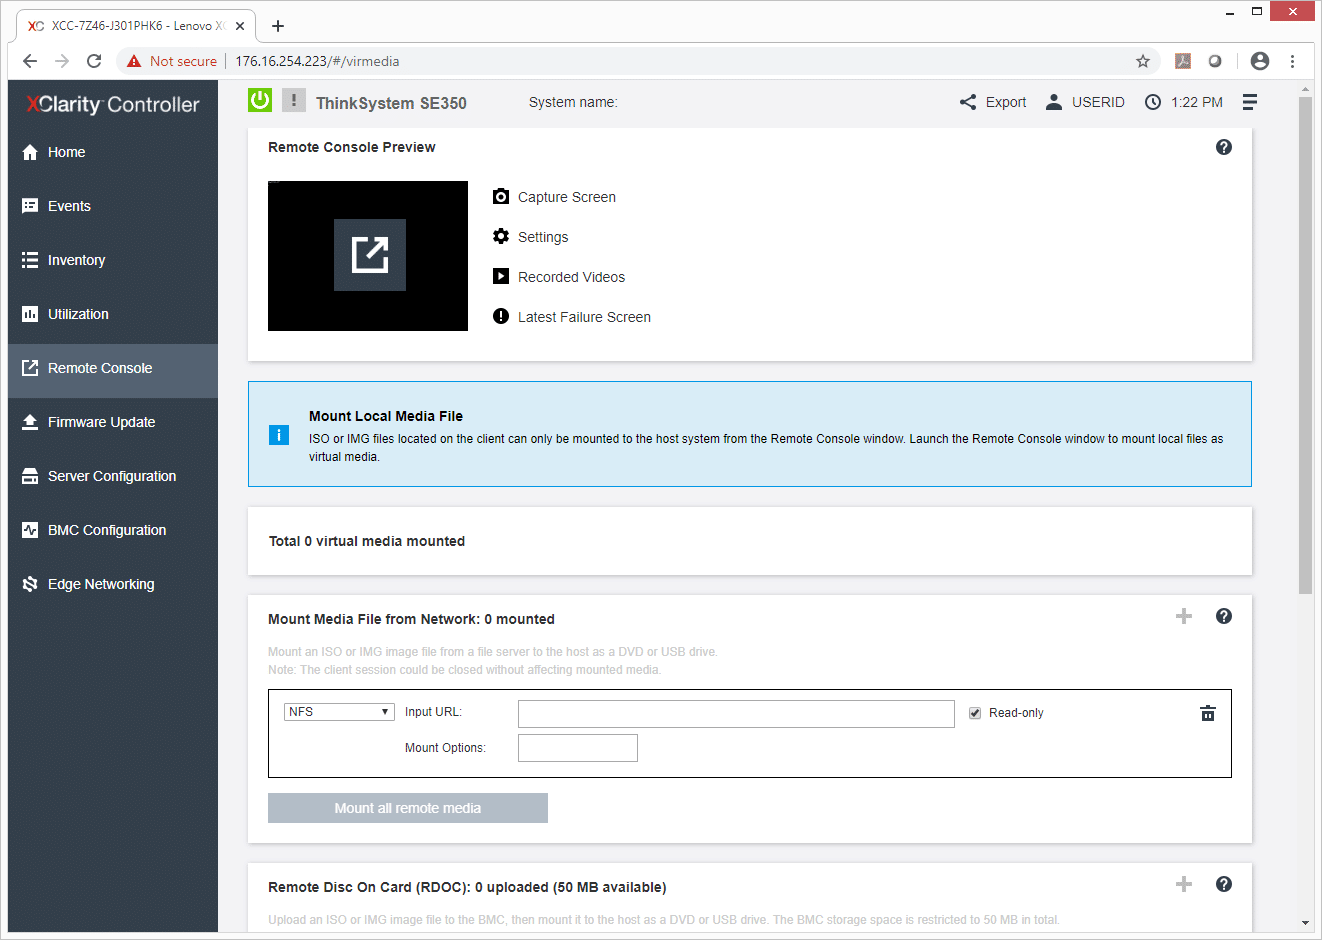This screenshot has height=940, width=1322.
Task: Open help for Remote Console Preview
Action: (x=1224, y=147)
